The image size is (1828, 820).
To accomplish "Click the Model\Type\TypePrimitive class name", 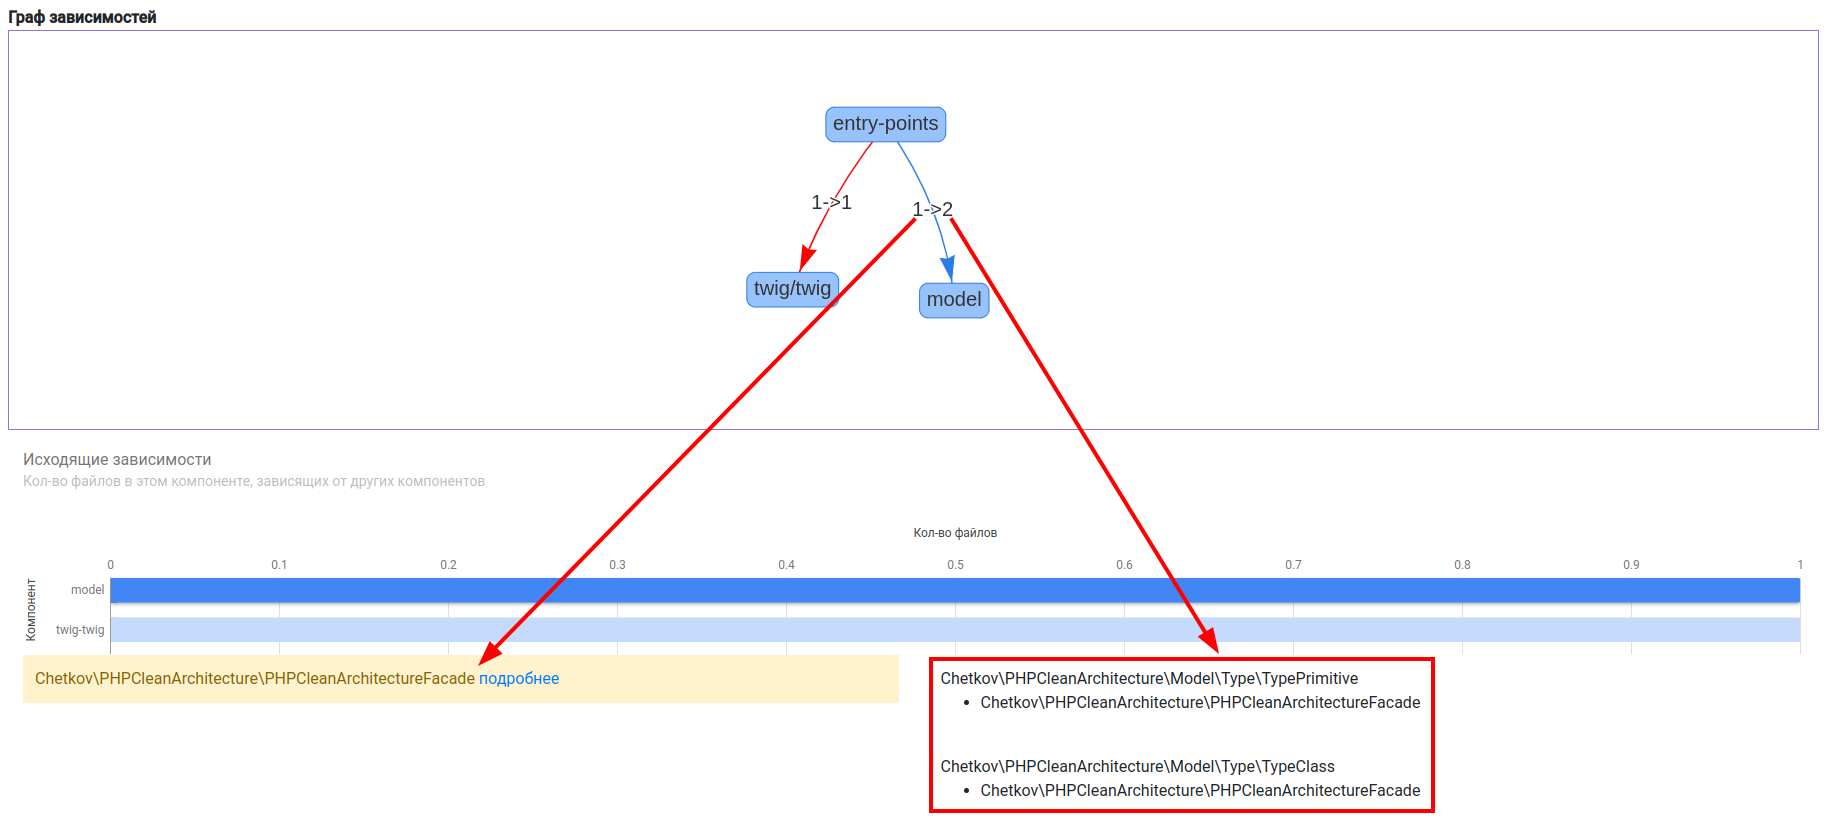I will click(x=1149, y=679).
